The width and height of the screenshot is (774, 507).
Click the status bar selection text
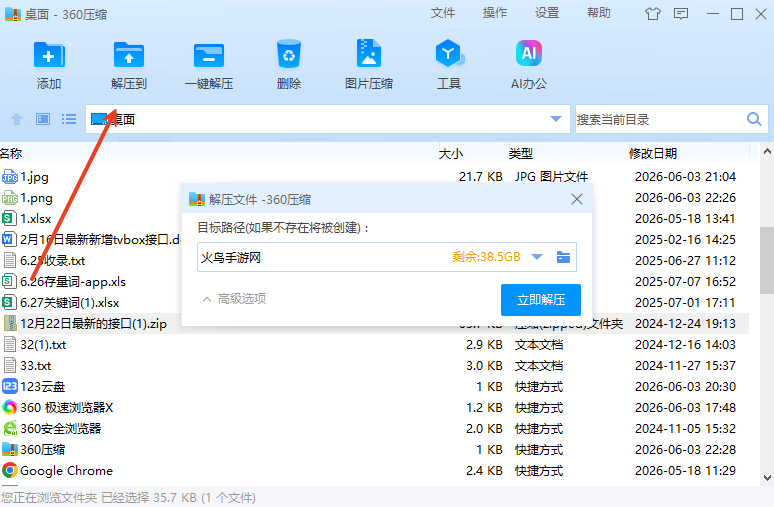[x=128, y=498]
